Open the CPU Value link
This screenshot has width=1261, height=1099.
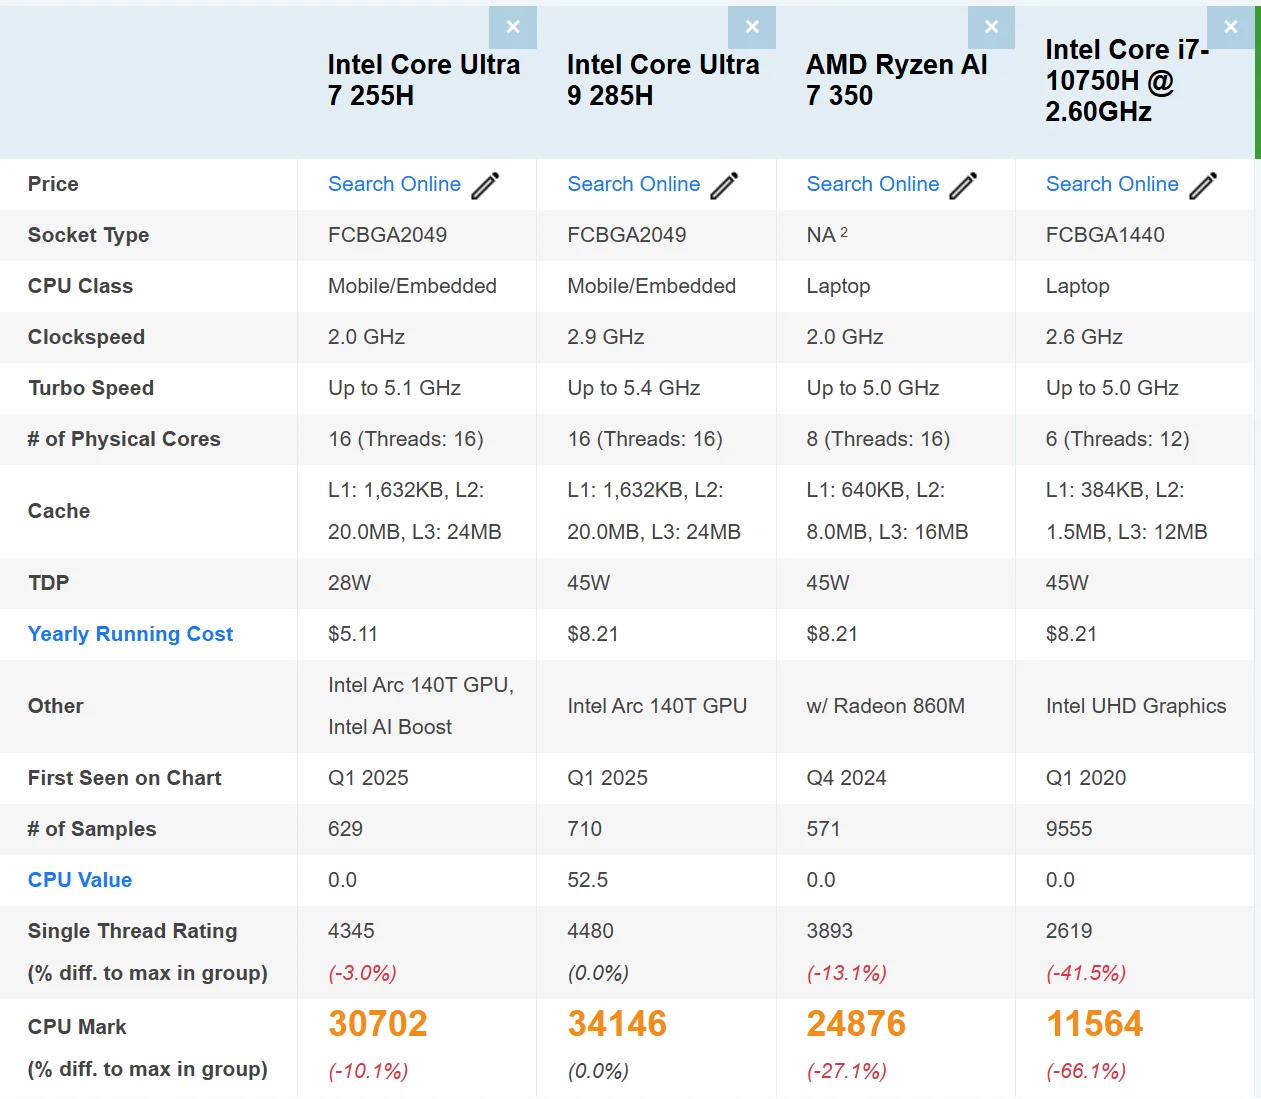(80, 880)
